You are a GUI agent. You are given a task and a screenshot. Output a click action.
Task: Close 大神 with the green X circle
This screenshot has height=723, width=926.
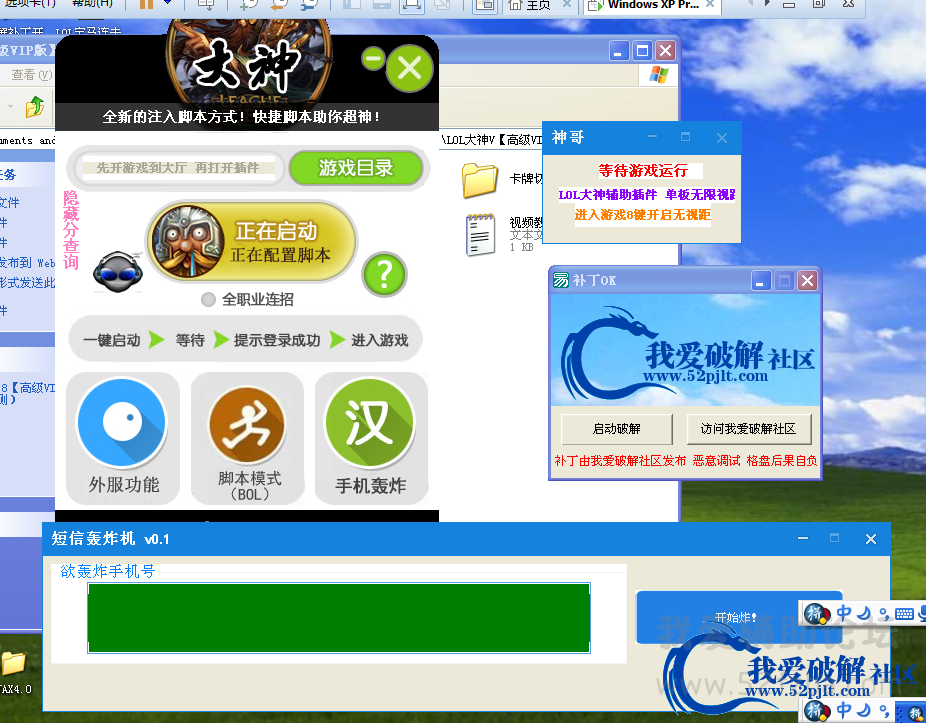click(409, 69)
